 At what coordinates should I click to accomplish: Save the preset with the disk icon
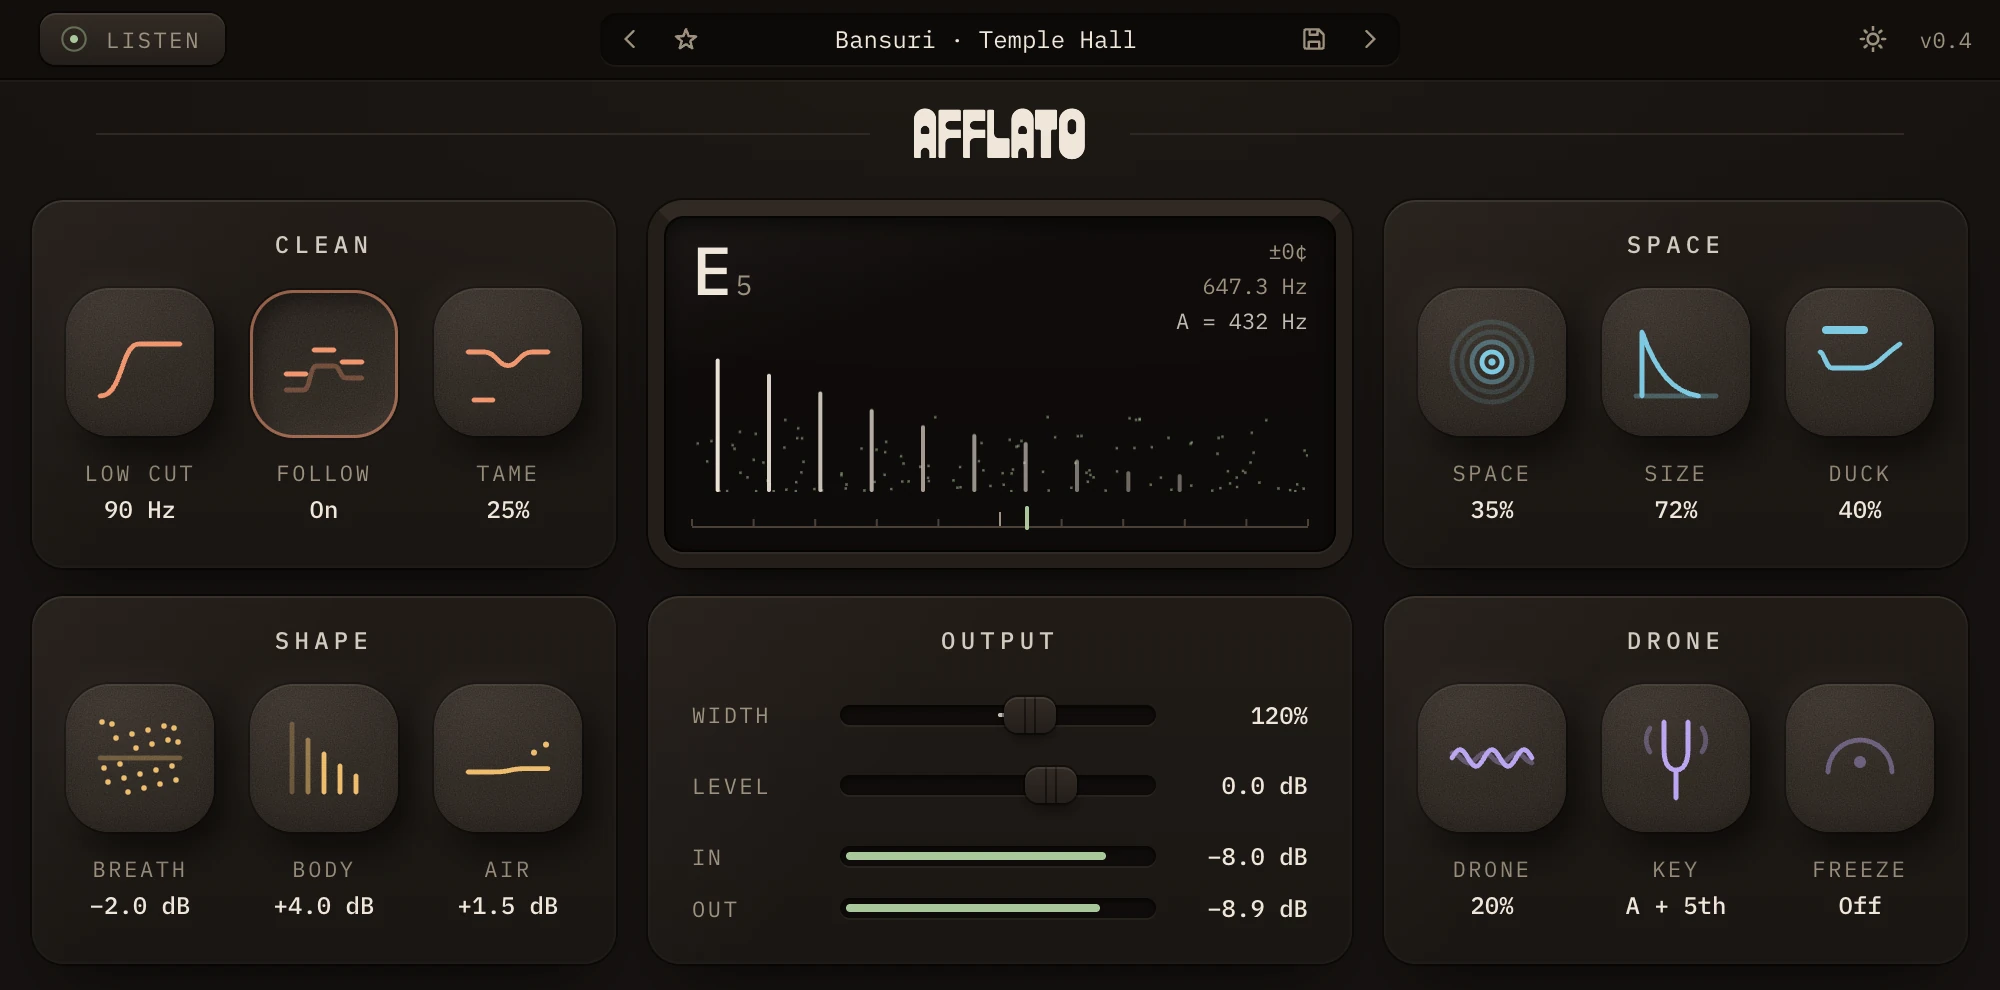point(1314,39)
